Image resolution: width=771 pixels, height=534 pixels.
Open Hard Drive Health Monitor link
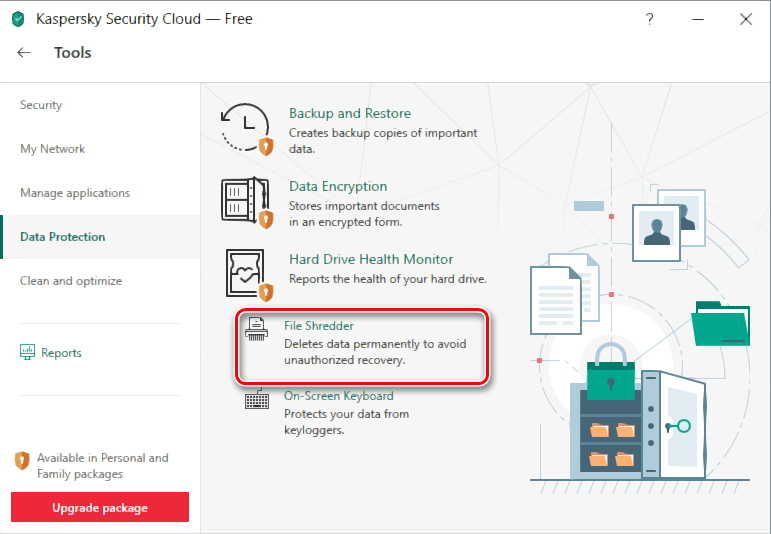pos(371,259)
